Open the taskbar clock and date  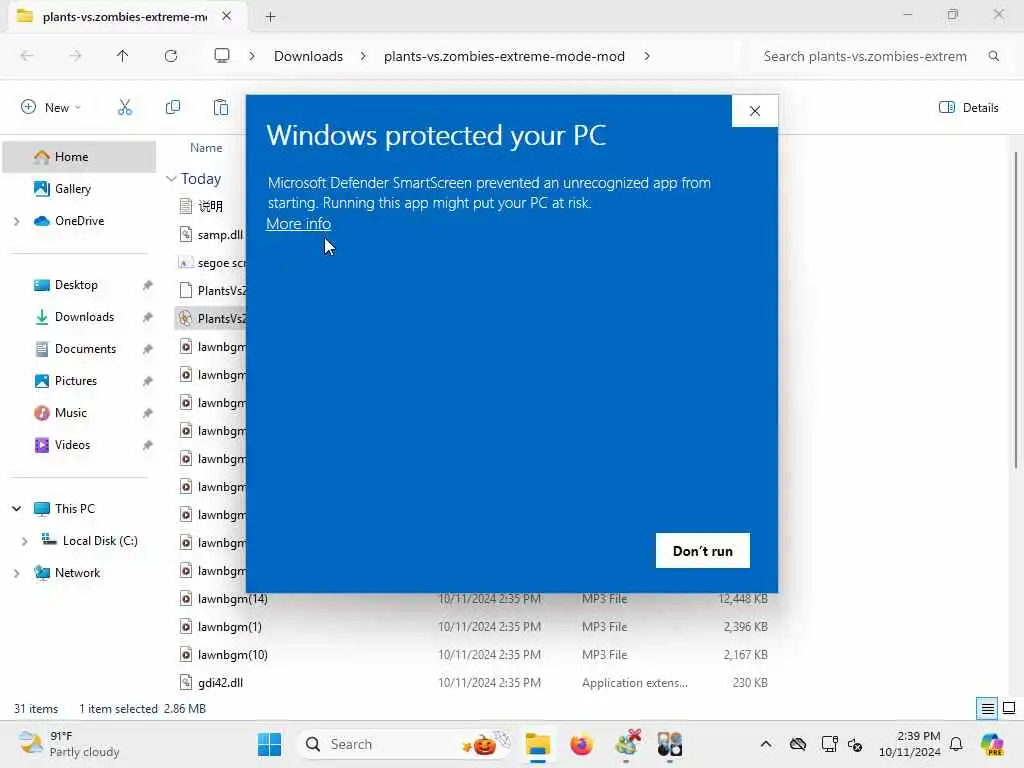910,744
